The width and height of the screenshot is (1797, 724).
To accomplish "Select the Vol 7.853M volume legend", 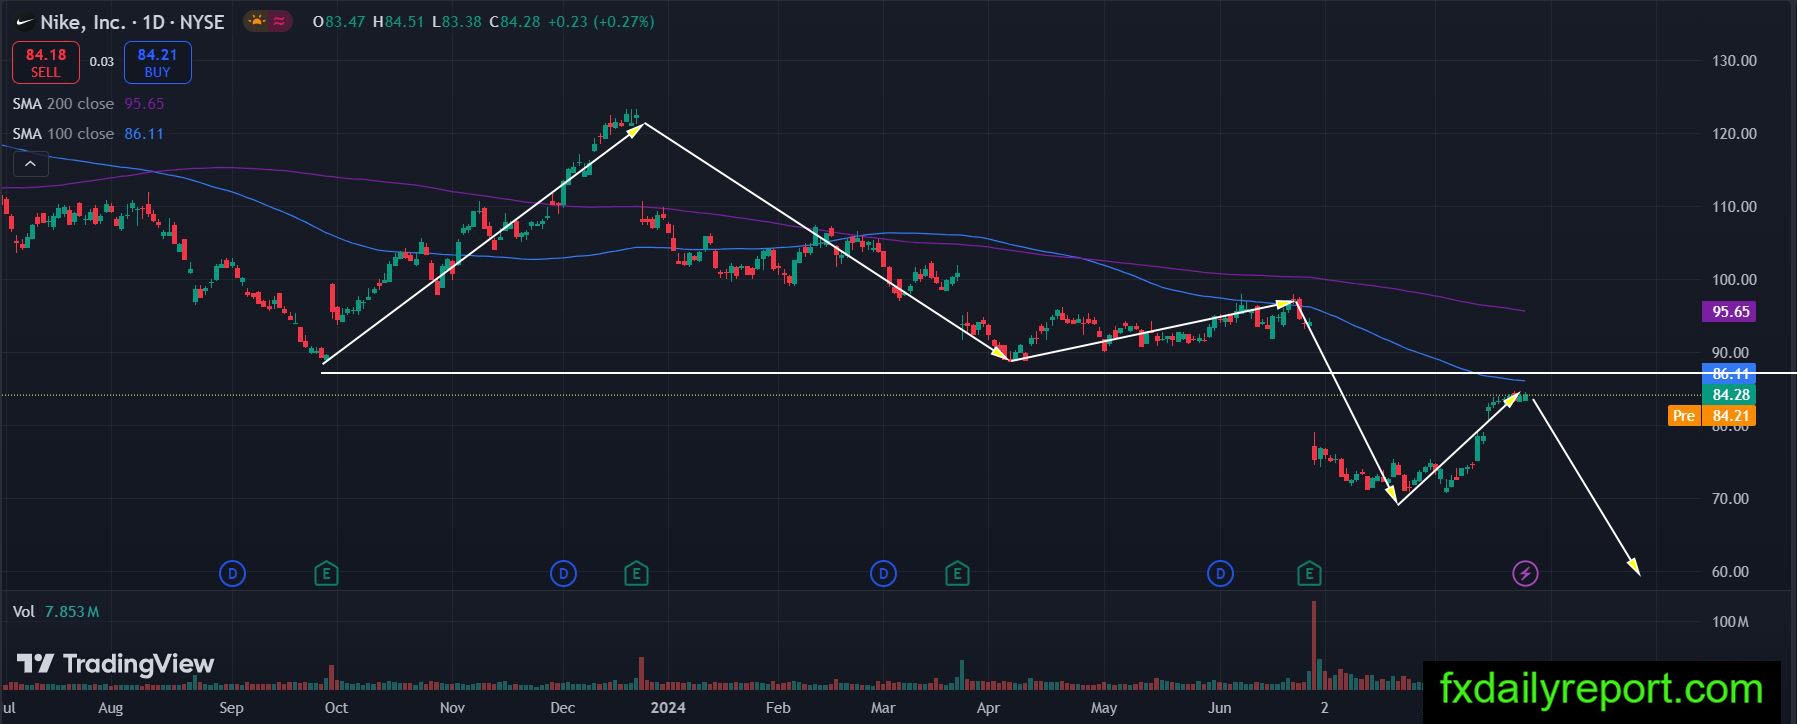I will [56, 612].
